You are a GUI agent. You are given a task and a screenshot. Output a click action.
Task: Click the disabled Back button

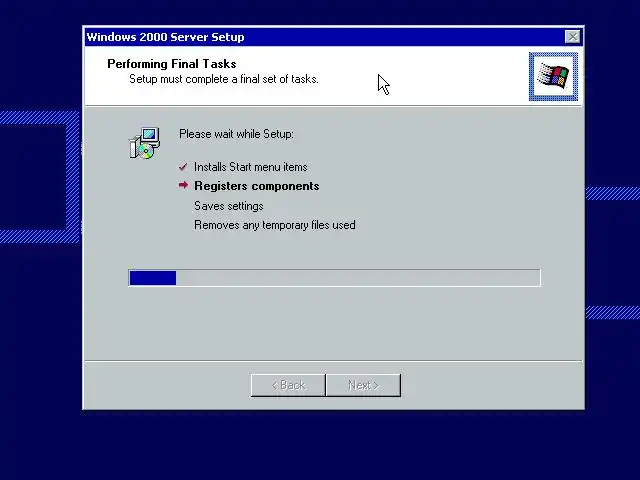pos(289,385)
